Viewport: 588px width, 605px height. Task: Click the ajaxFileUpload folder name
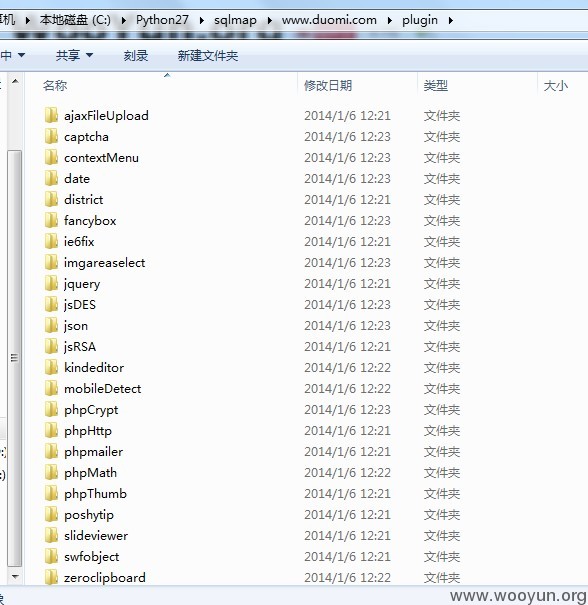point(106,115)
